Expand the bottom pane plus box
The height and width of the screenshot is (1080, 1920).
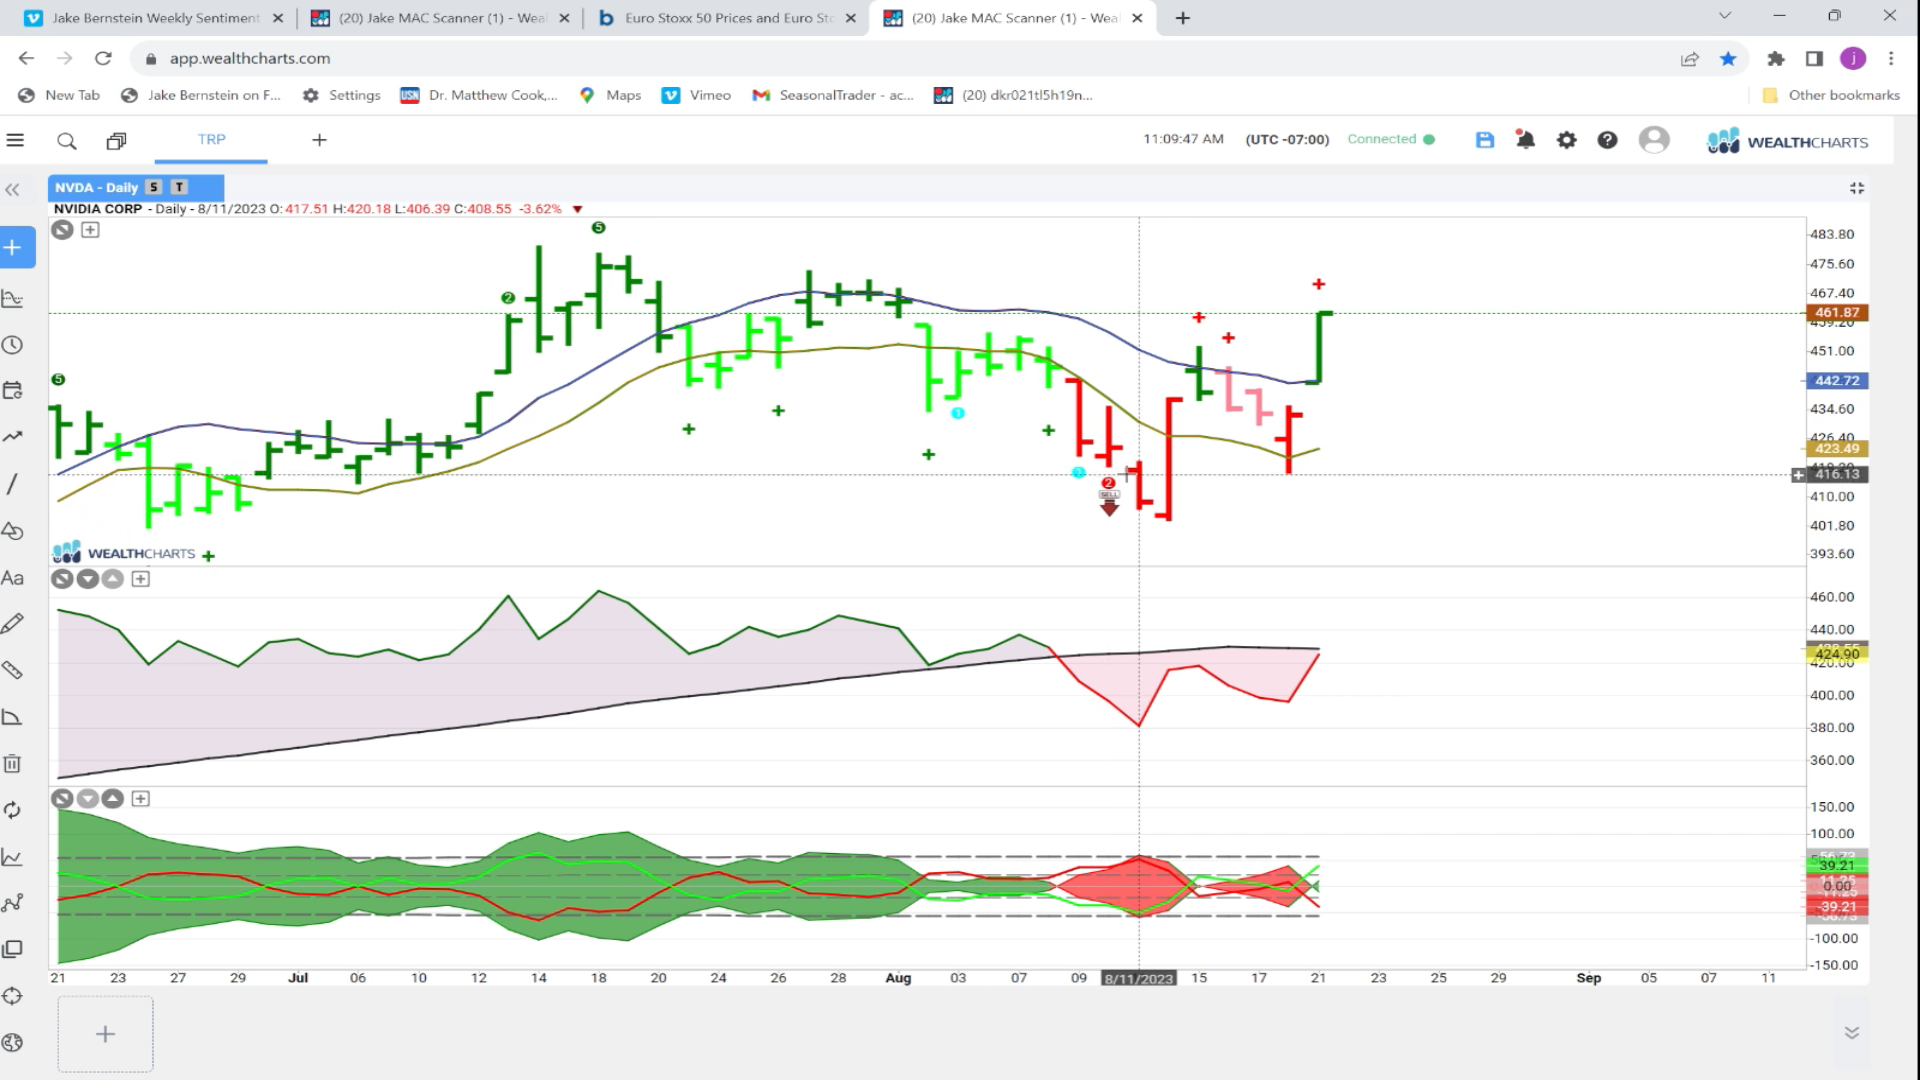pos(141,799)
